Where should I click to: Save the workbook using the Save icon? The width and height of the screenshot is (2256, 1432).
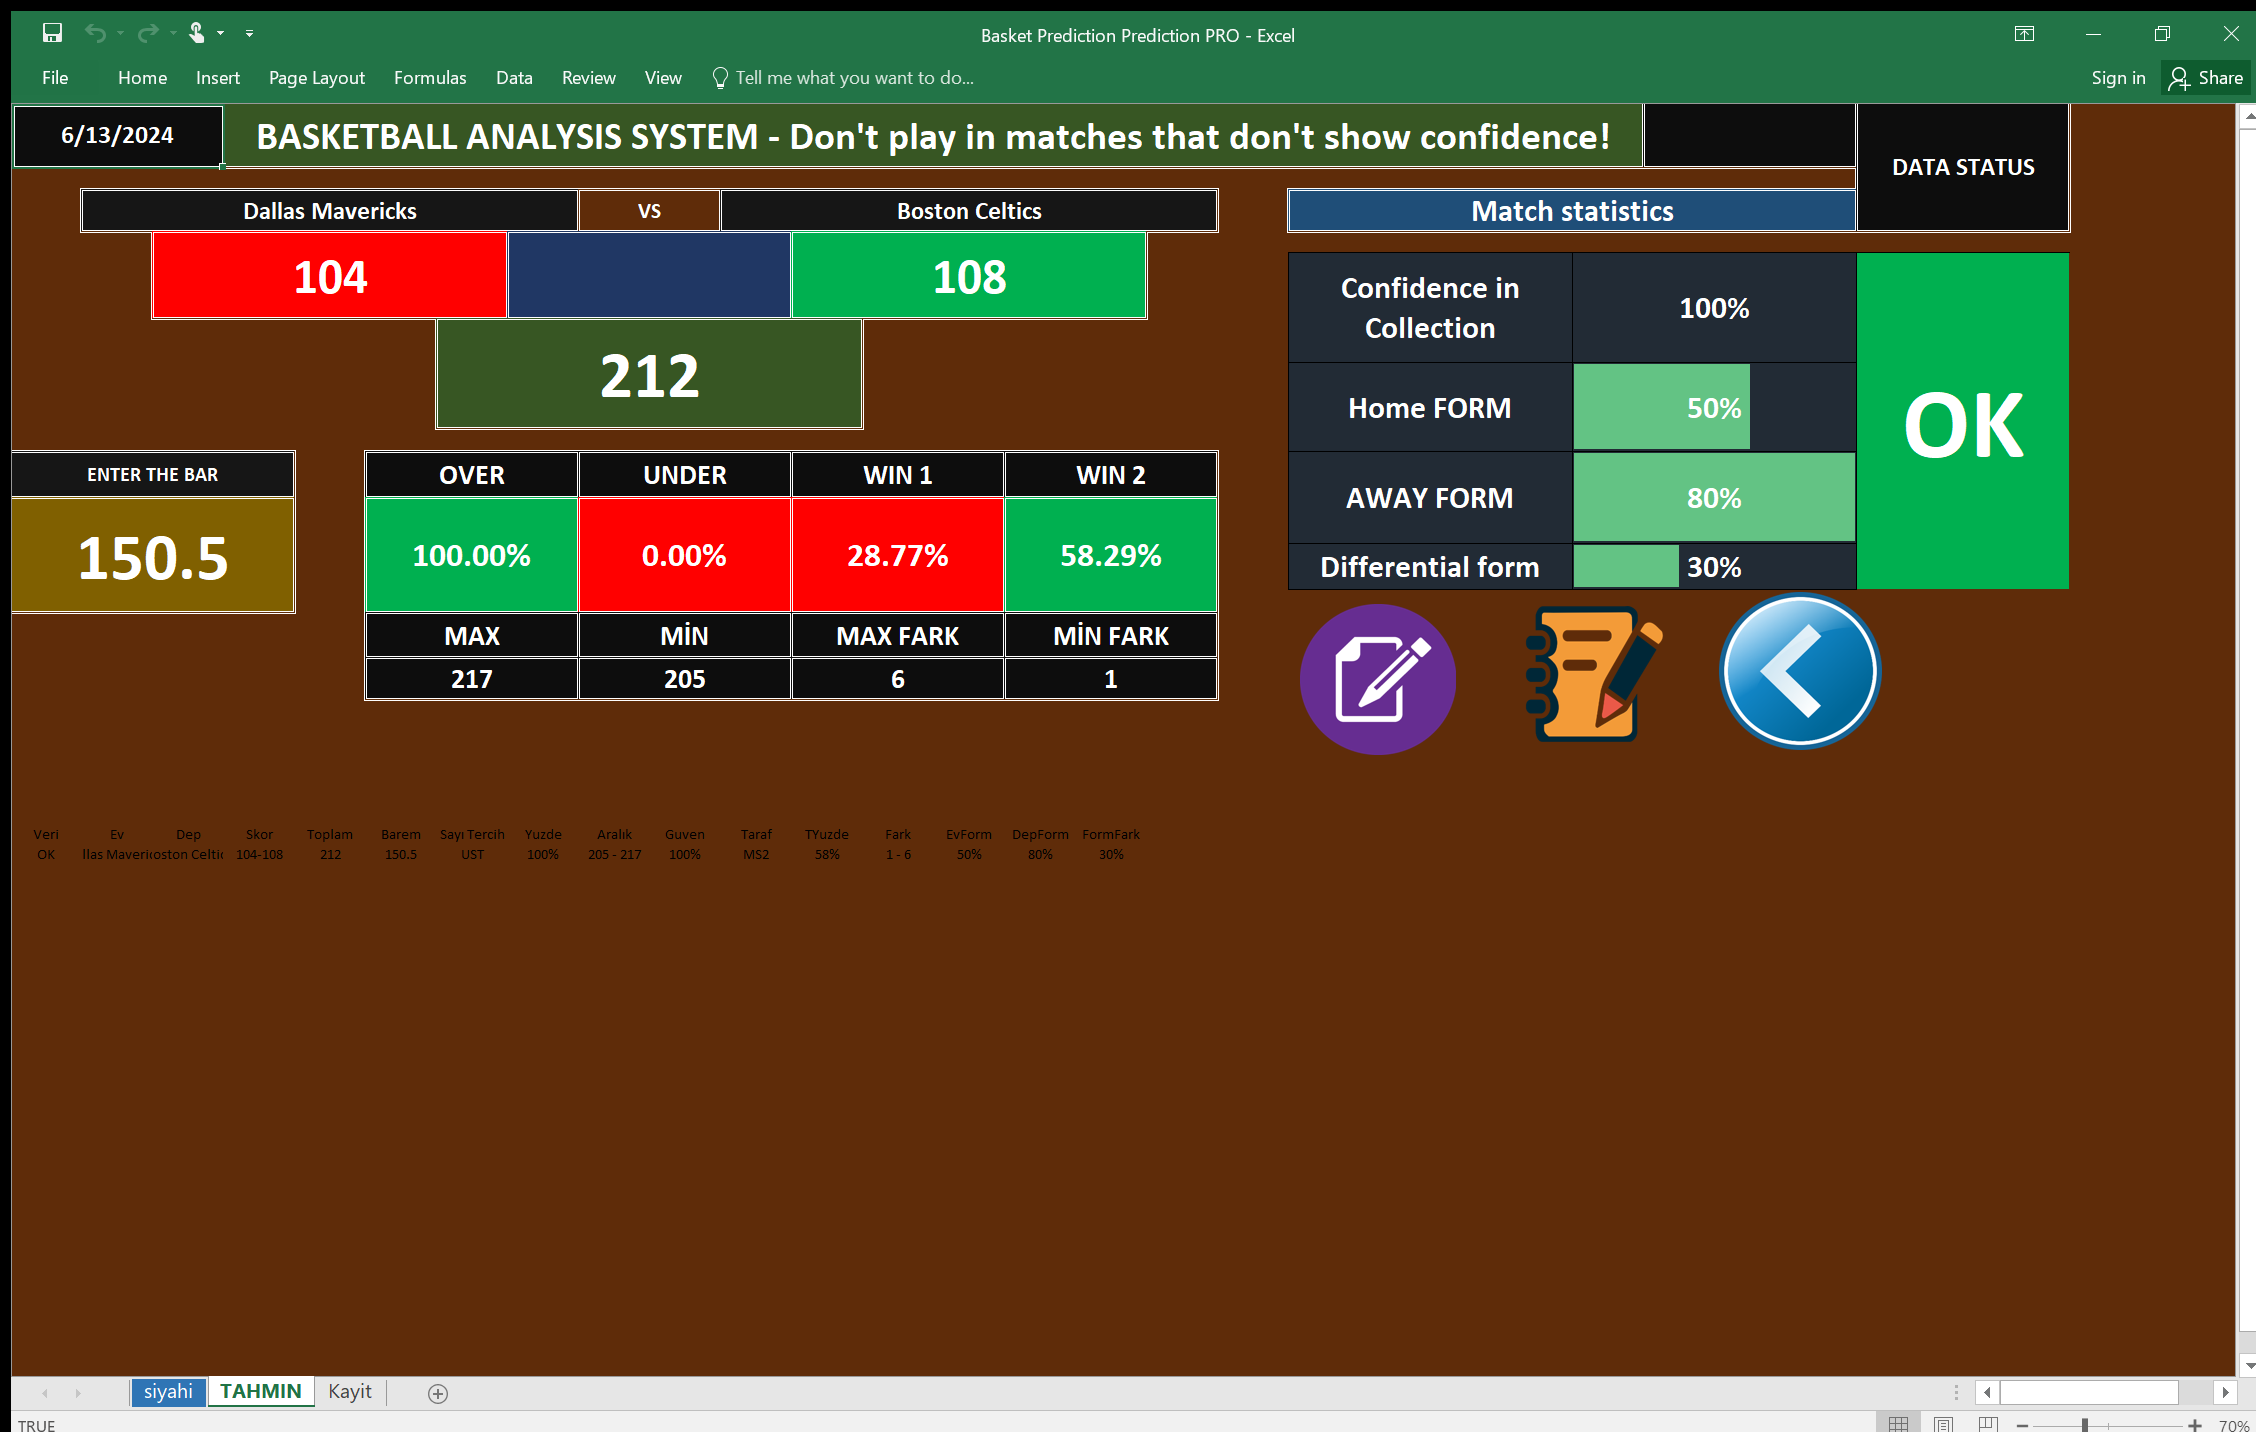52,33
